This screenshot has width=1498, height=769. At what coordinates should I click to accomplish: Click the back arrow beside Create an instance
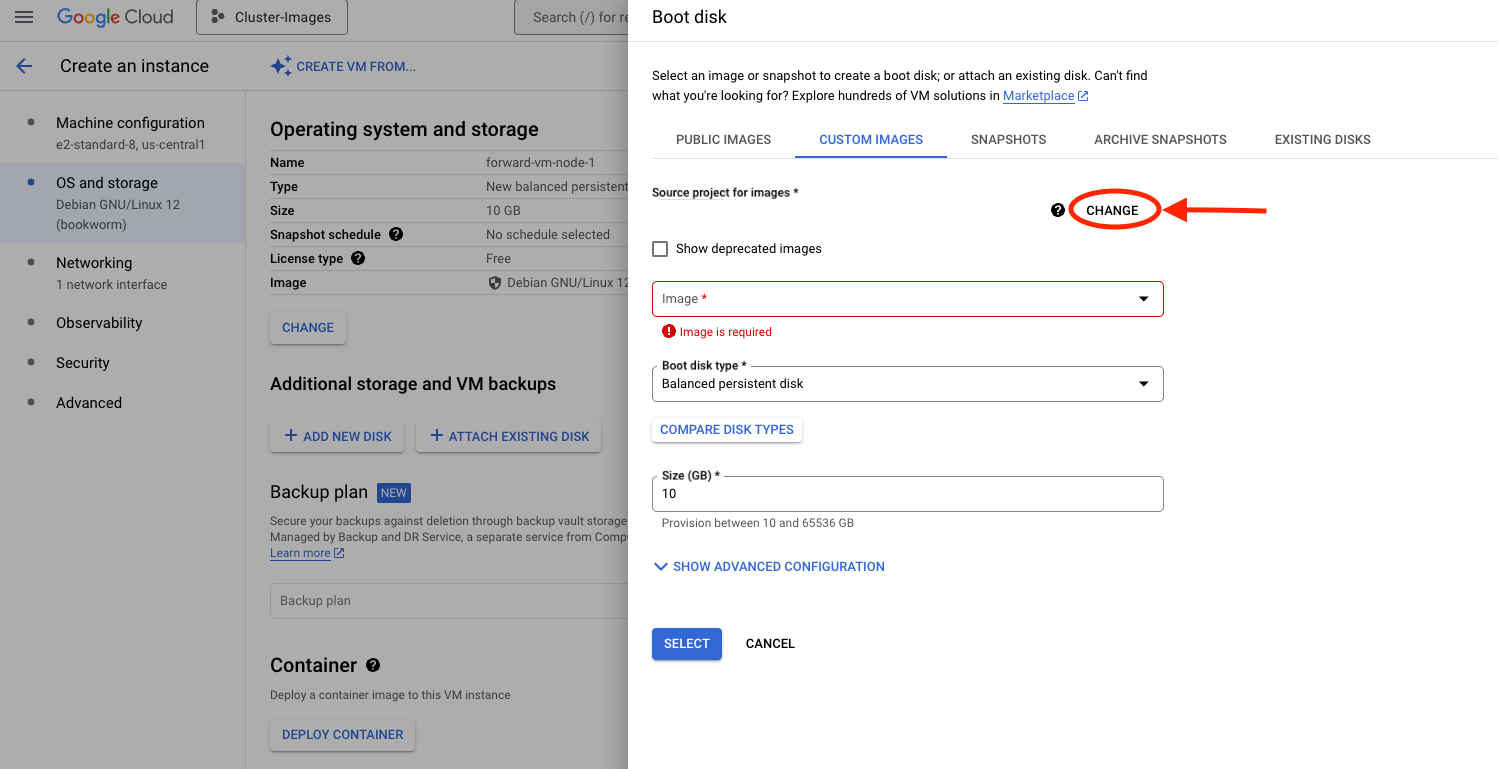(x=24, y=66)
